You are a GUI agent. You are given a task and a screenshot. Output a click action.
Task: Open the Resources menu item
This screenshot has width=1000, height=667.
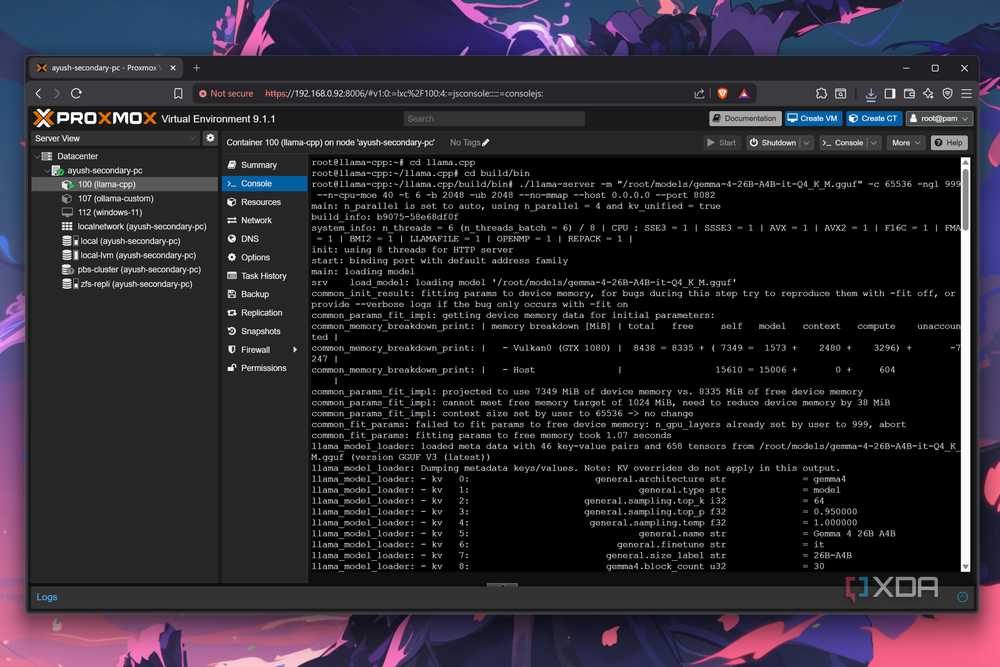(264, 202)
